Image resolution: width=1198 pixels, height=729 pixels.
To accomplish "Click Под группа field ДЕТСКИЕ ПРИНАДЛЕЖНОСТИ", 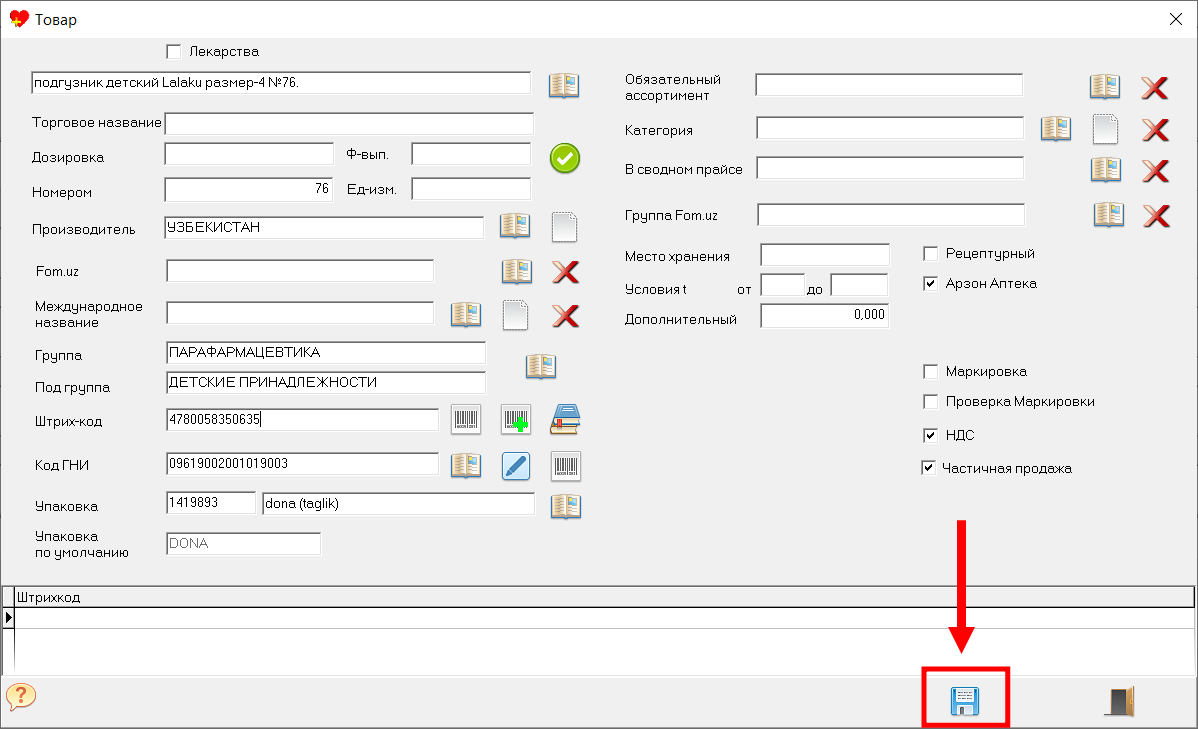I will coord(325,382).
